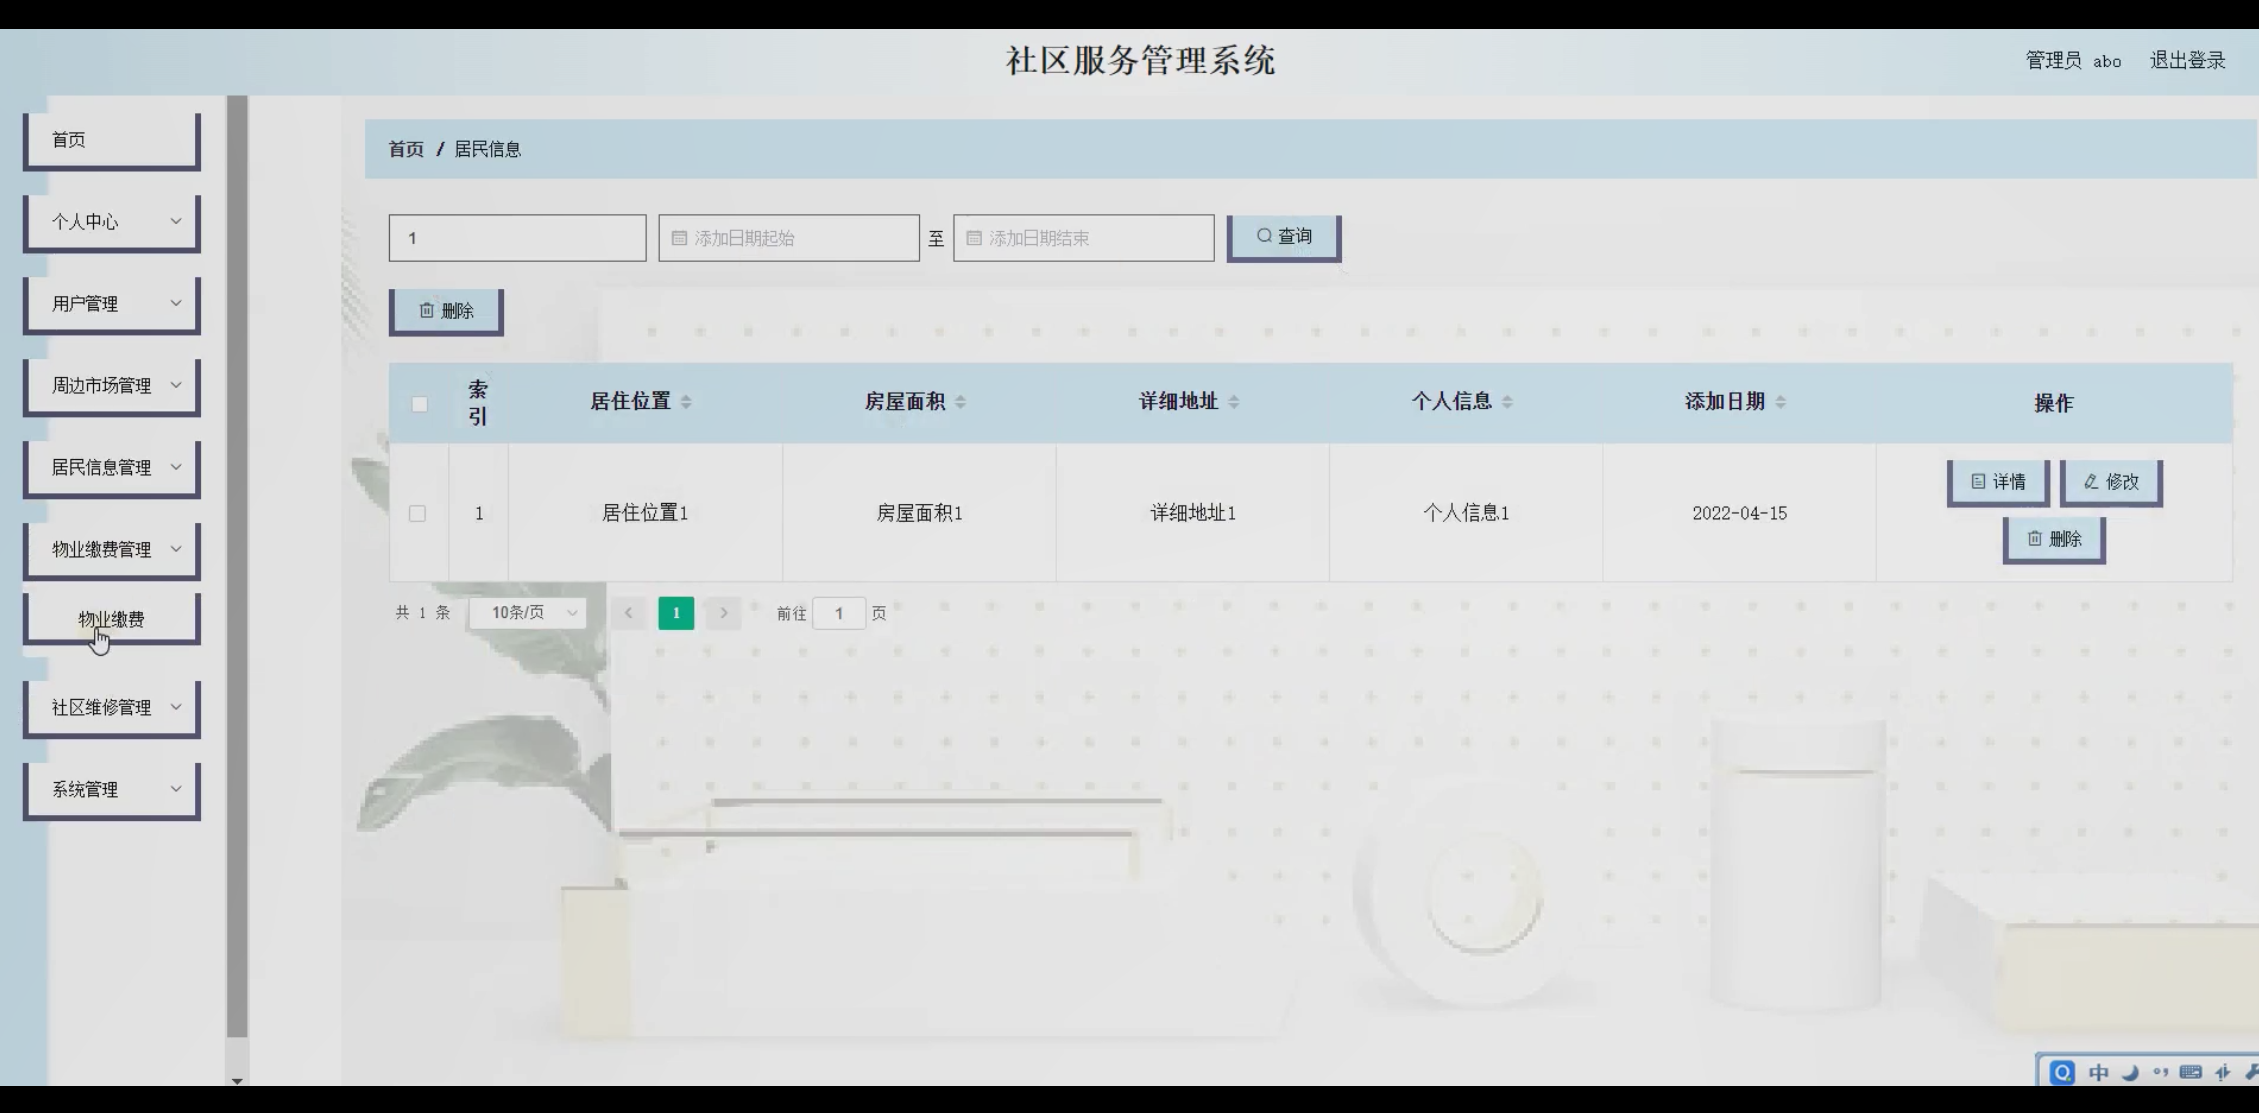Expand the 用户管理 sidebar menu

111,304
